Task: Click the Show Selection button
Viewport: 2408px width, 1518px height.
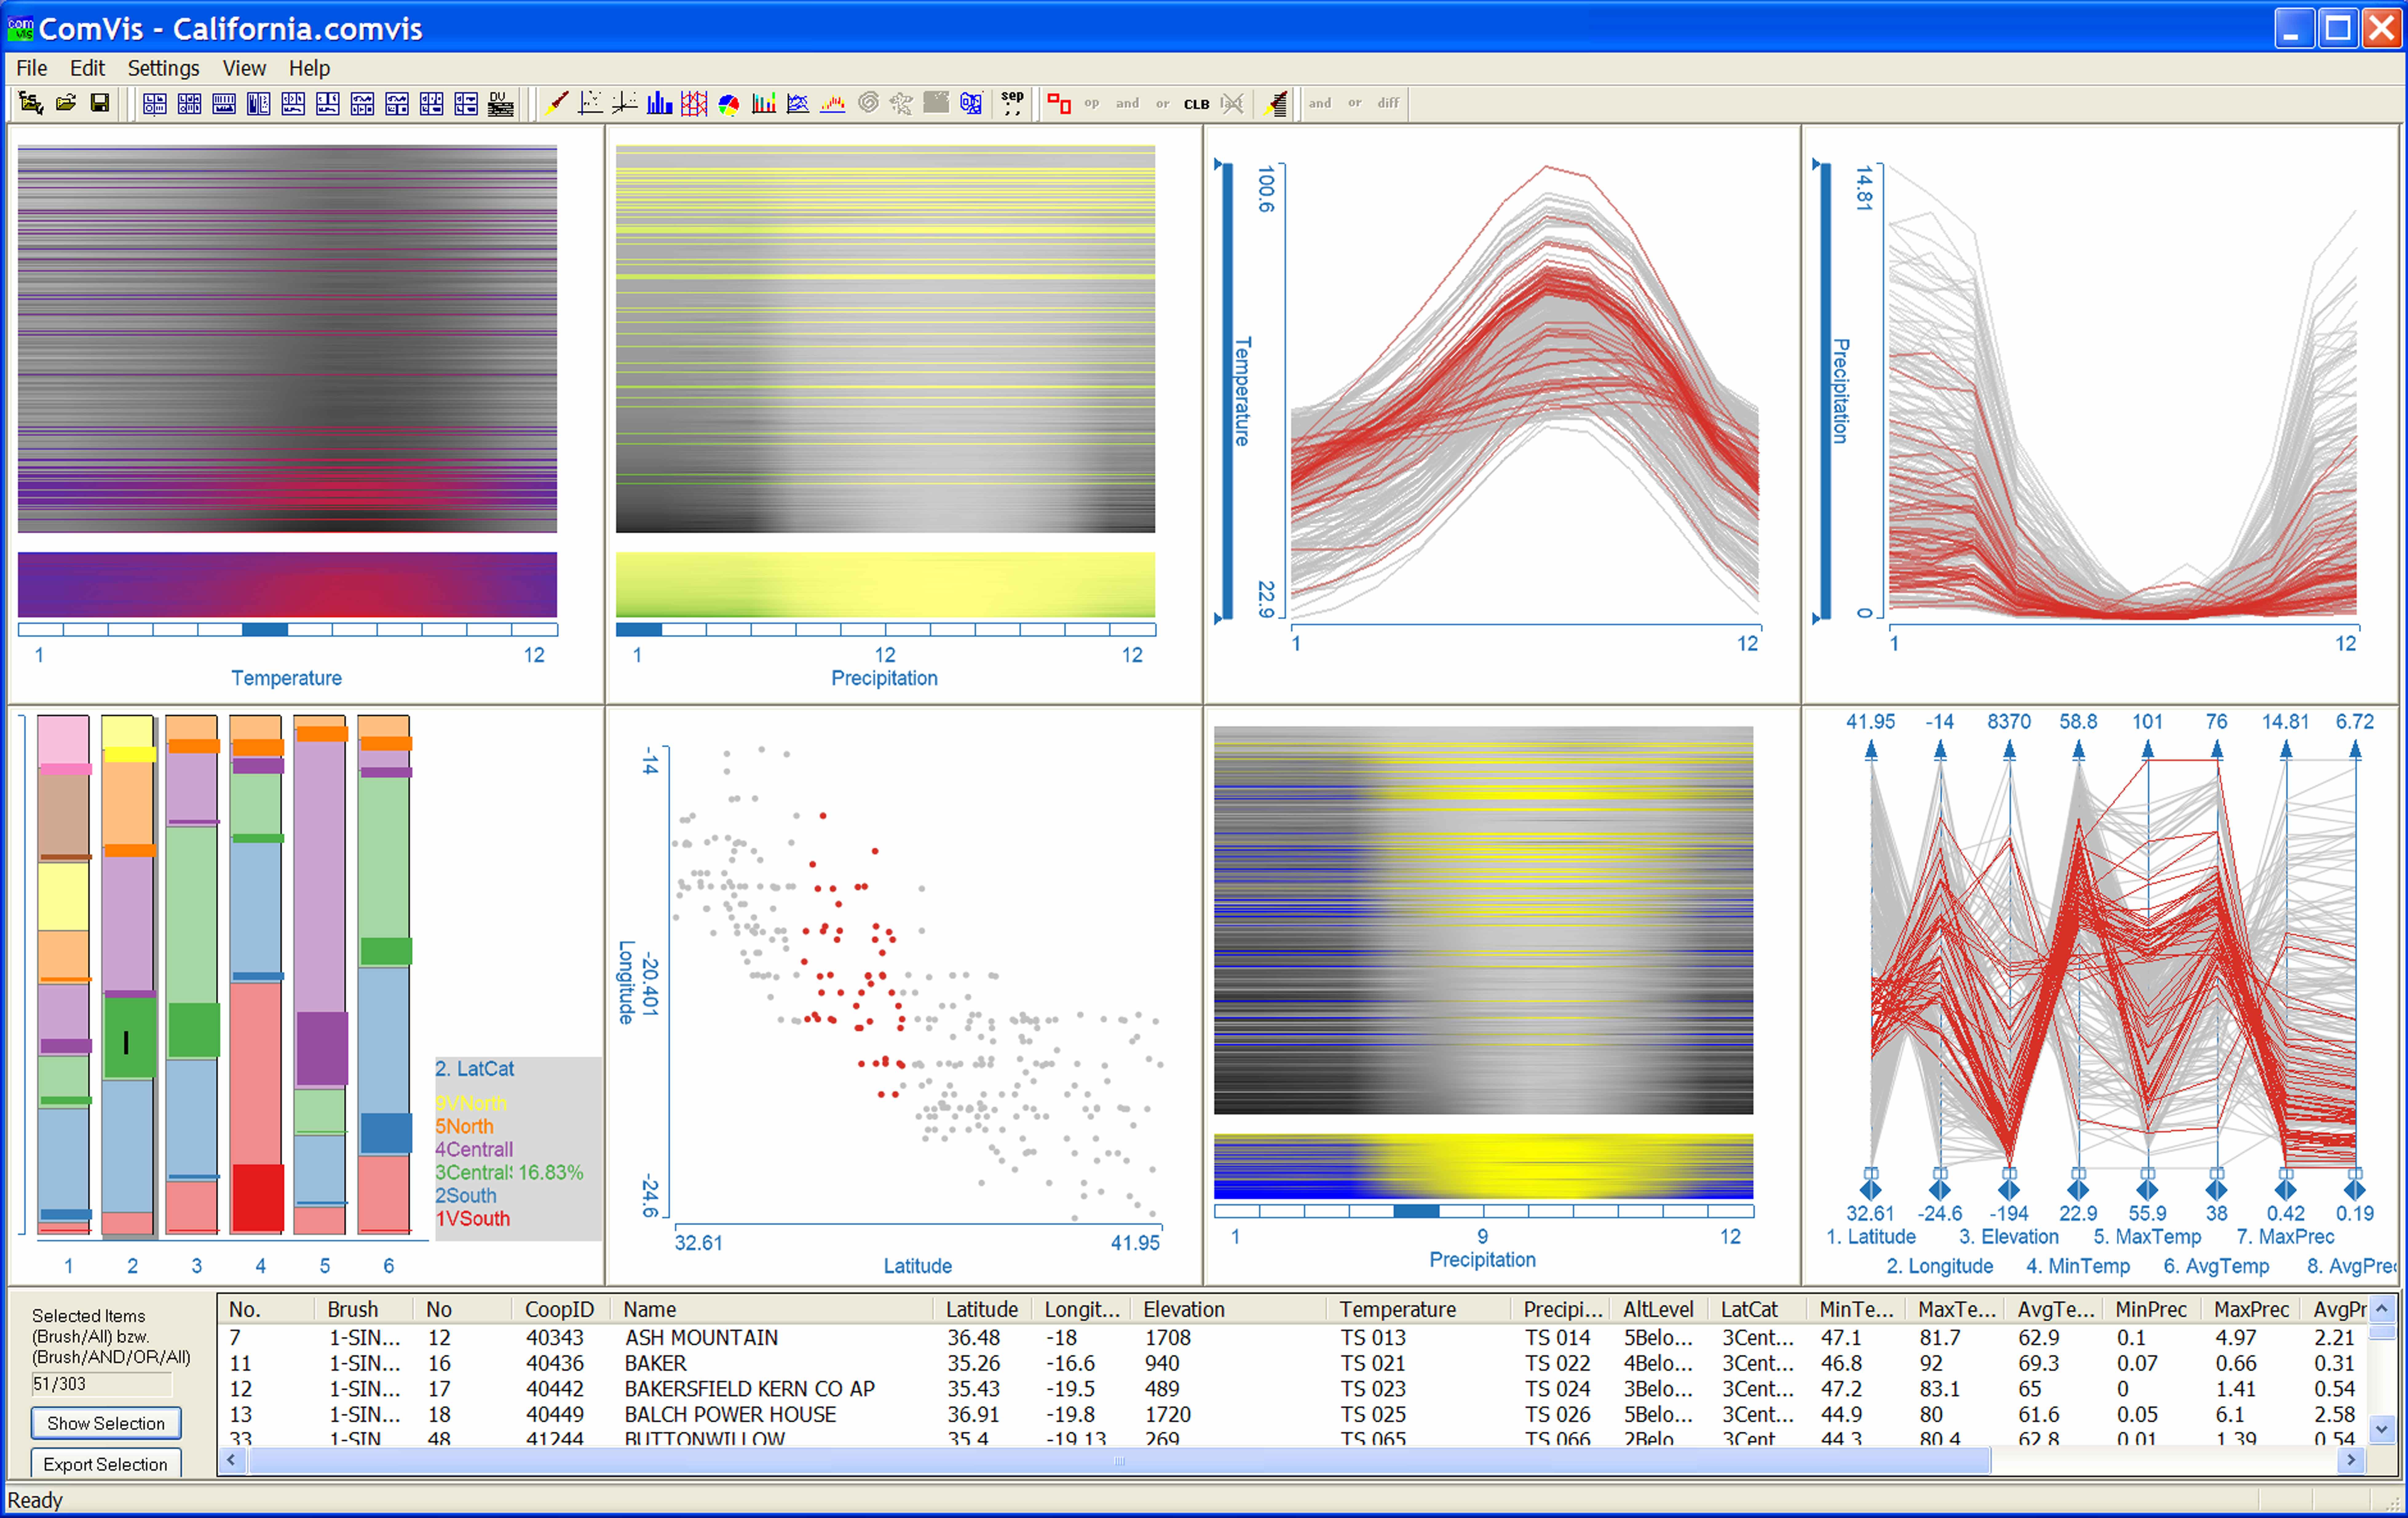Action: (x=106, y=1423)
